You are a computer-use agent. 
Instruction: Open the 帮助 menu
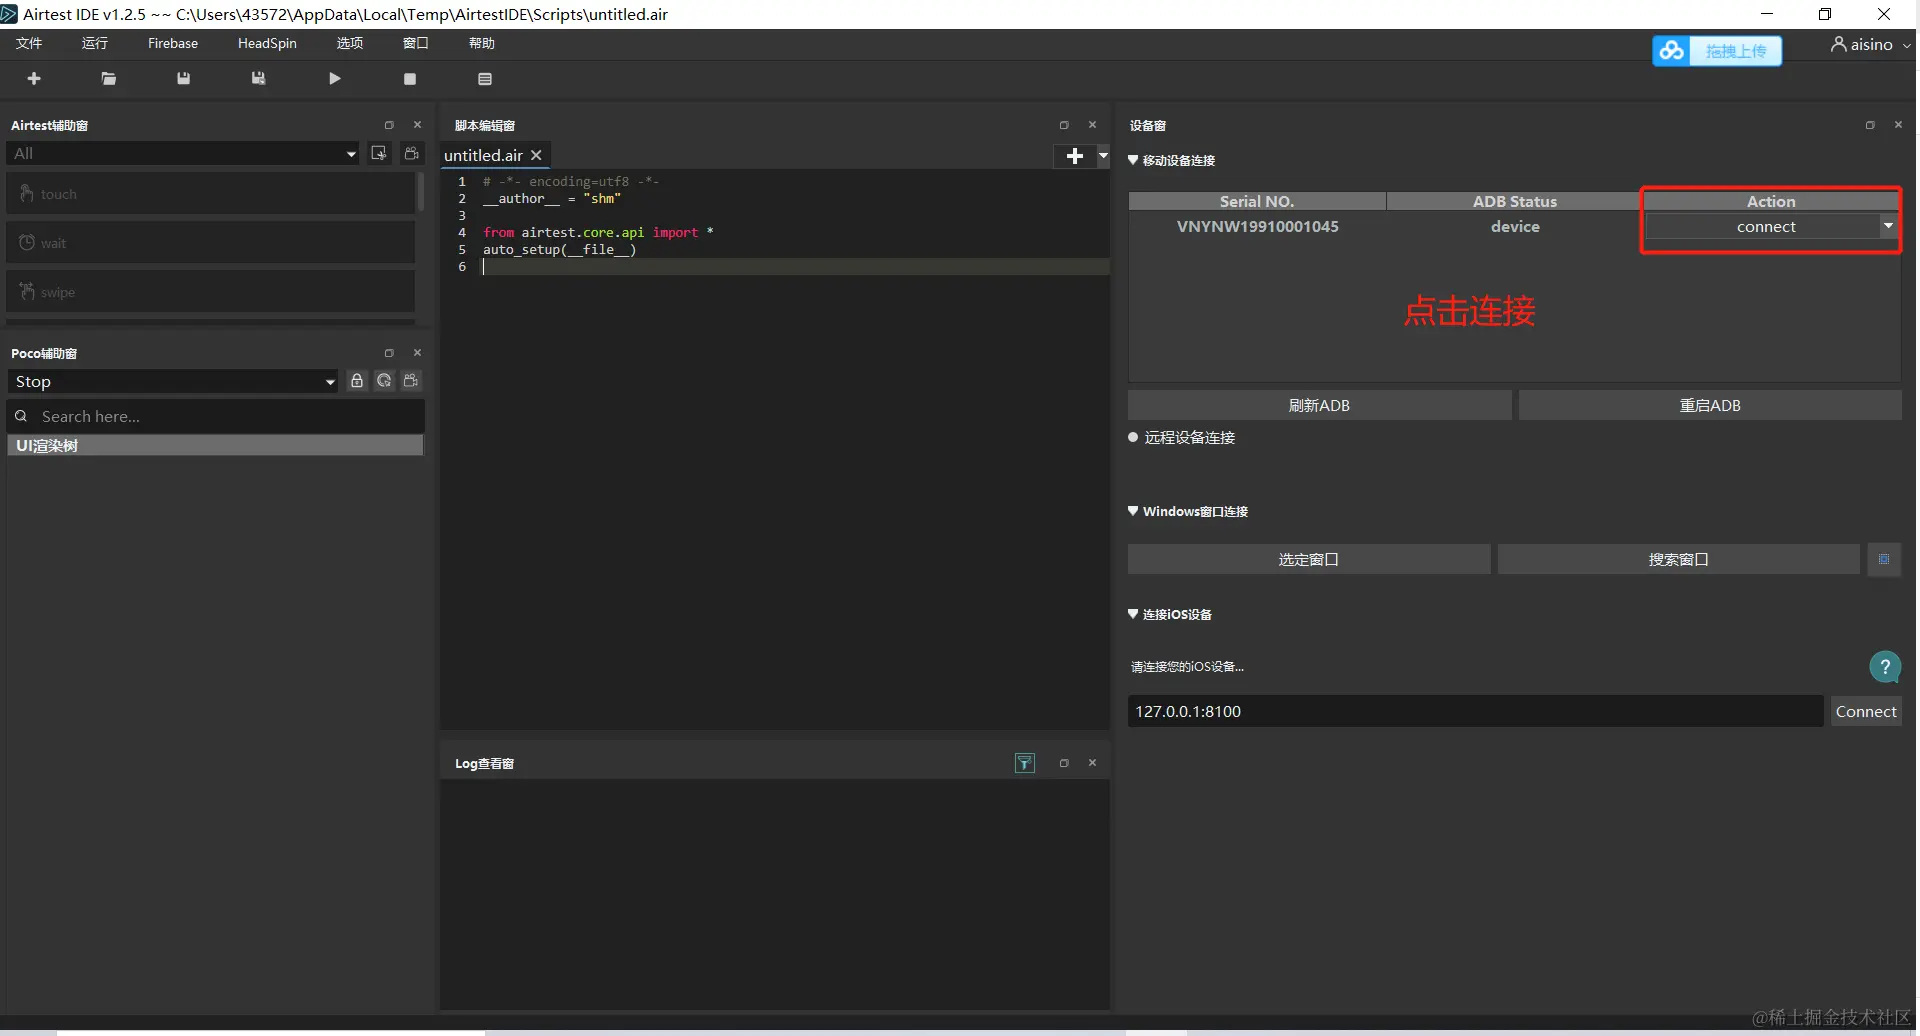click(x=482, y=43)
